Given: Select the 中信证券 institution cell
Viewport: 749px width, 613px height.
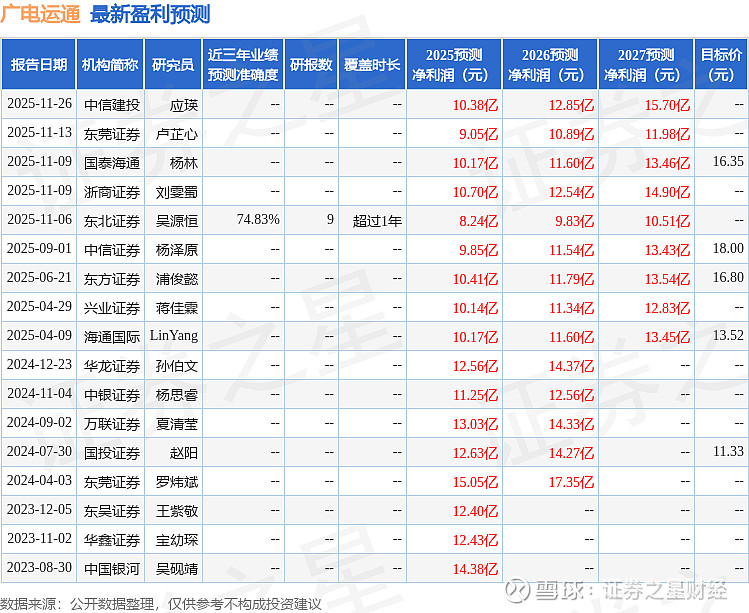Looking at the screenshot, I should tap(112, 250).
